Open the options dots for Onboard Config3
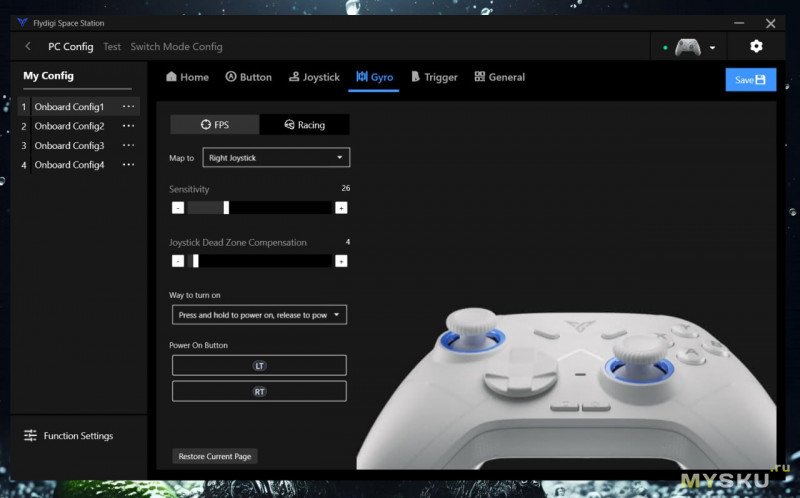The height and width of the screenshot is (498, 800). click(x=128, y=145)
